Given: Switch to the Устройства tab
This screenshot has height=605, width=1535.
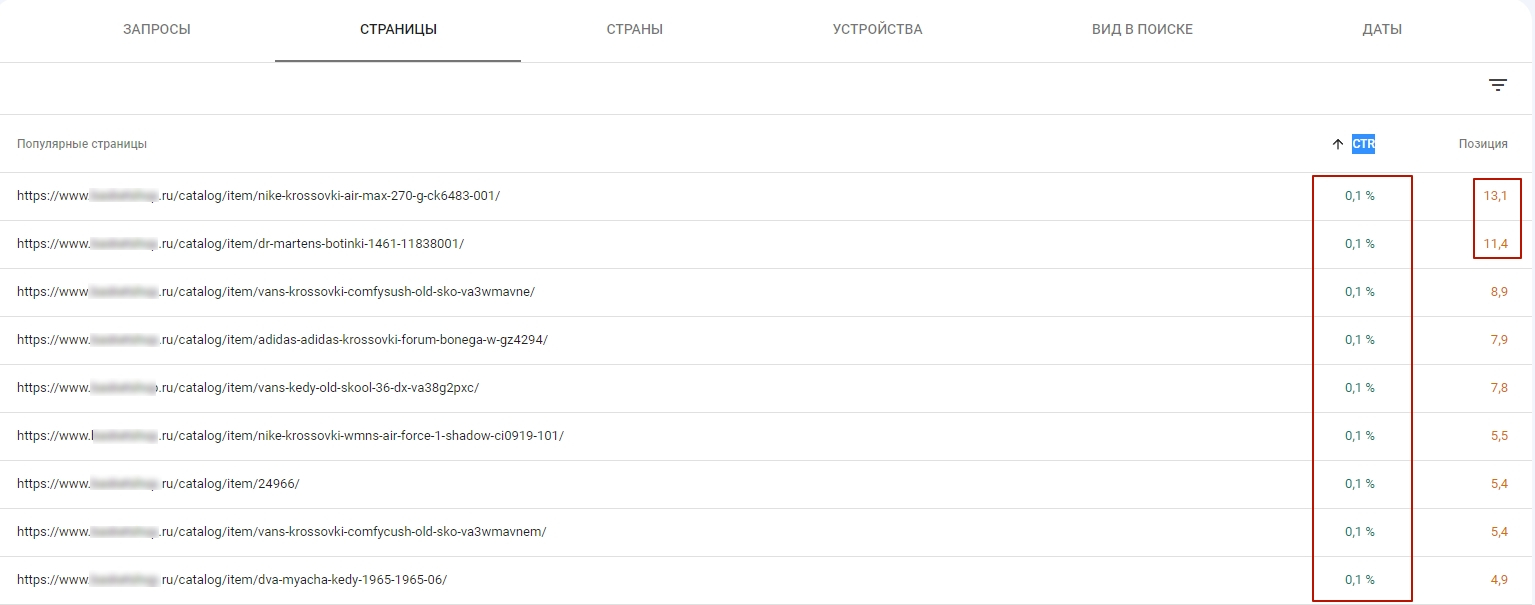Looking at the screenshot, I should [x=877, y=30].
